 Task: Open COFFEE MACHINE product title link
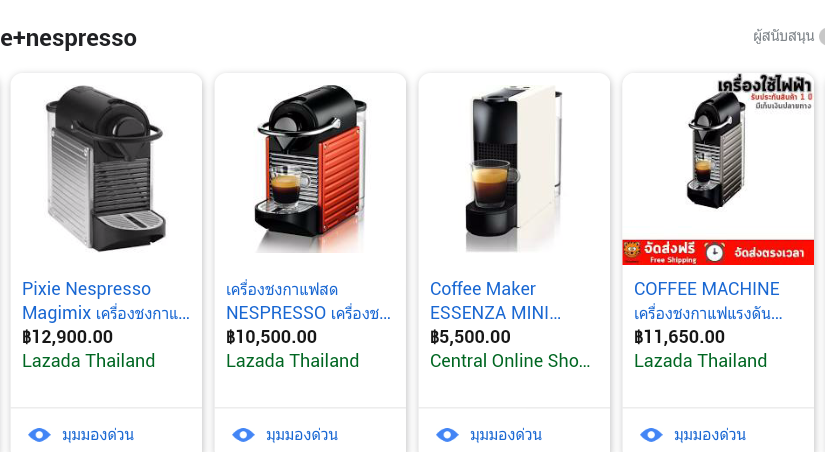[x=708, y=301]
